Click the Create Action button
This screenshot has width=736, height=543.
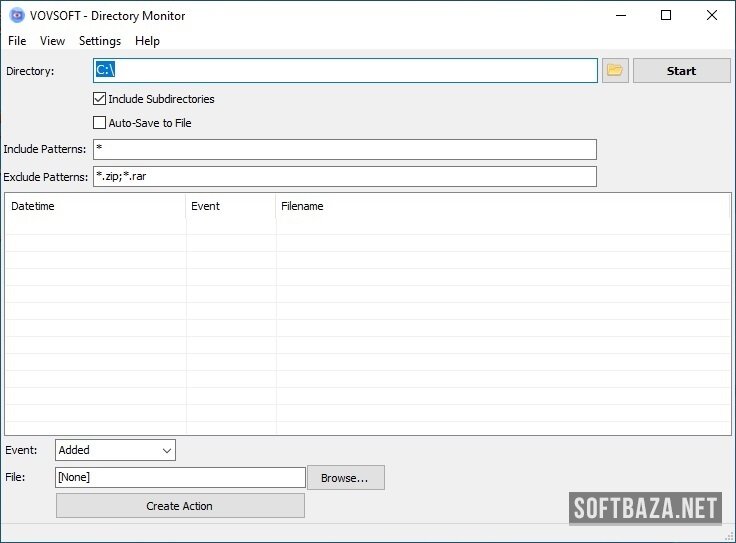(180, 506)
